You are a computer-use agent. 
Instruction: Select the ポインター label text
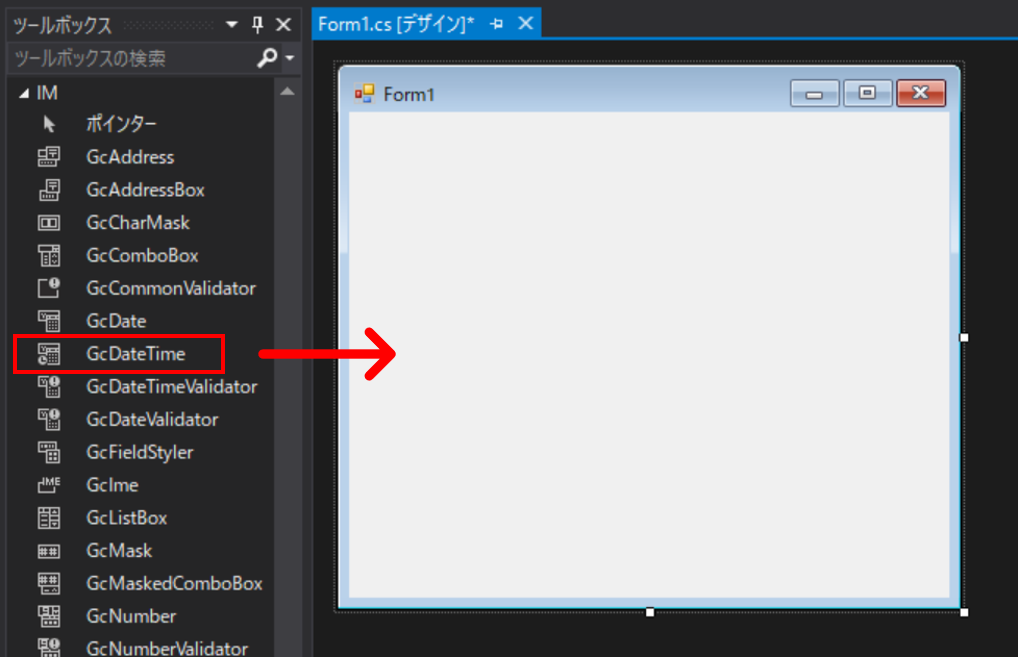(121, 123)
